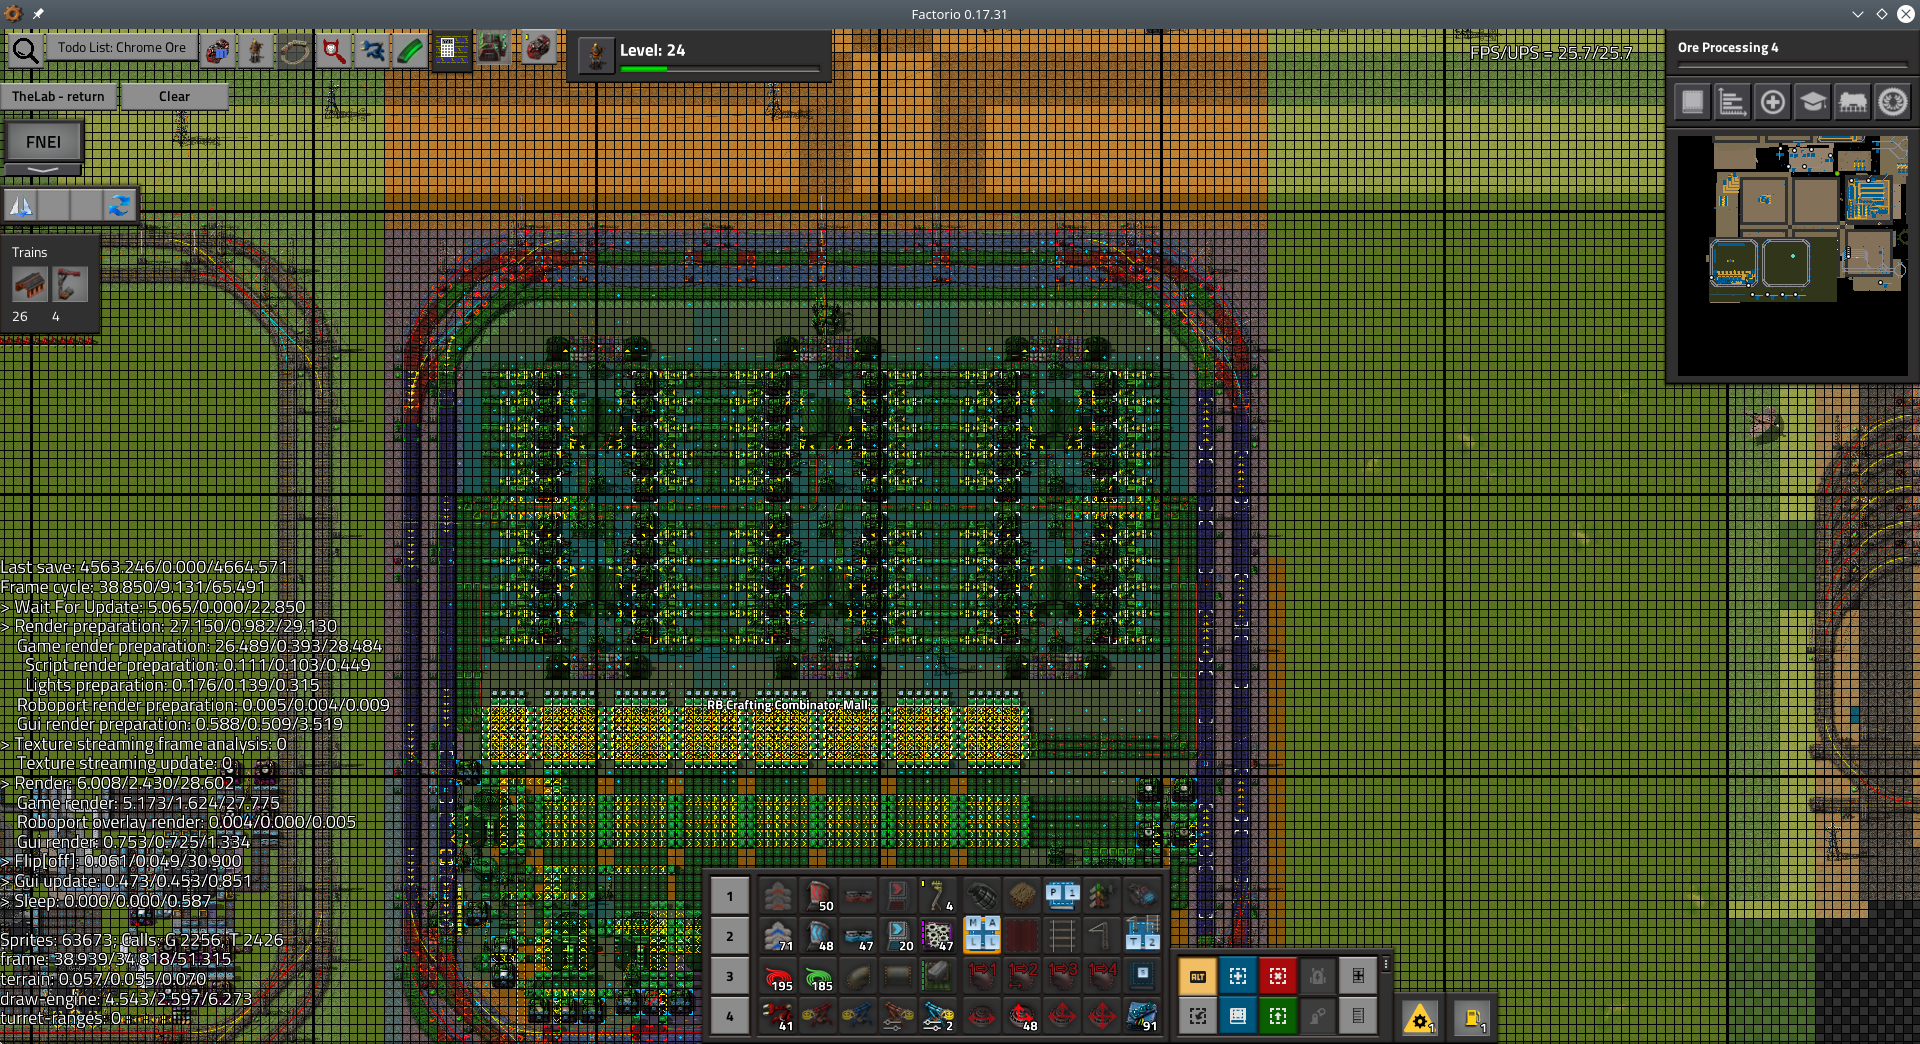Select the solar panel slot with 91
This screenshot has width=1920, height=1044.
pyautogui.click(x=1142, y=1016)
